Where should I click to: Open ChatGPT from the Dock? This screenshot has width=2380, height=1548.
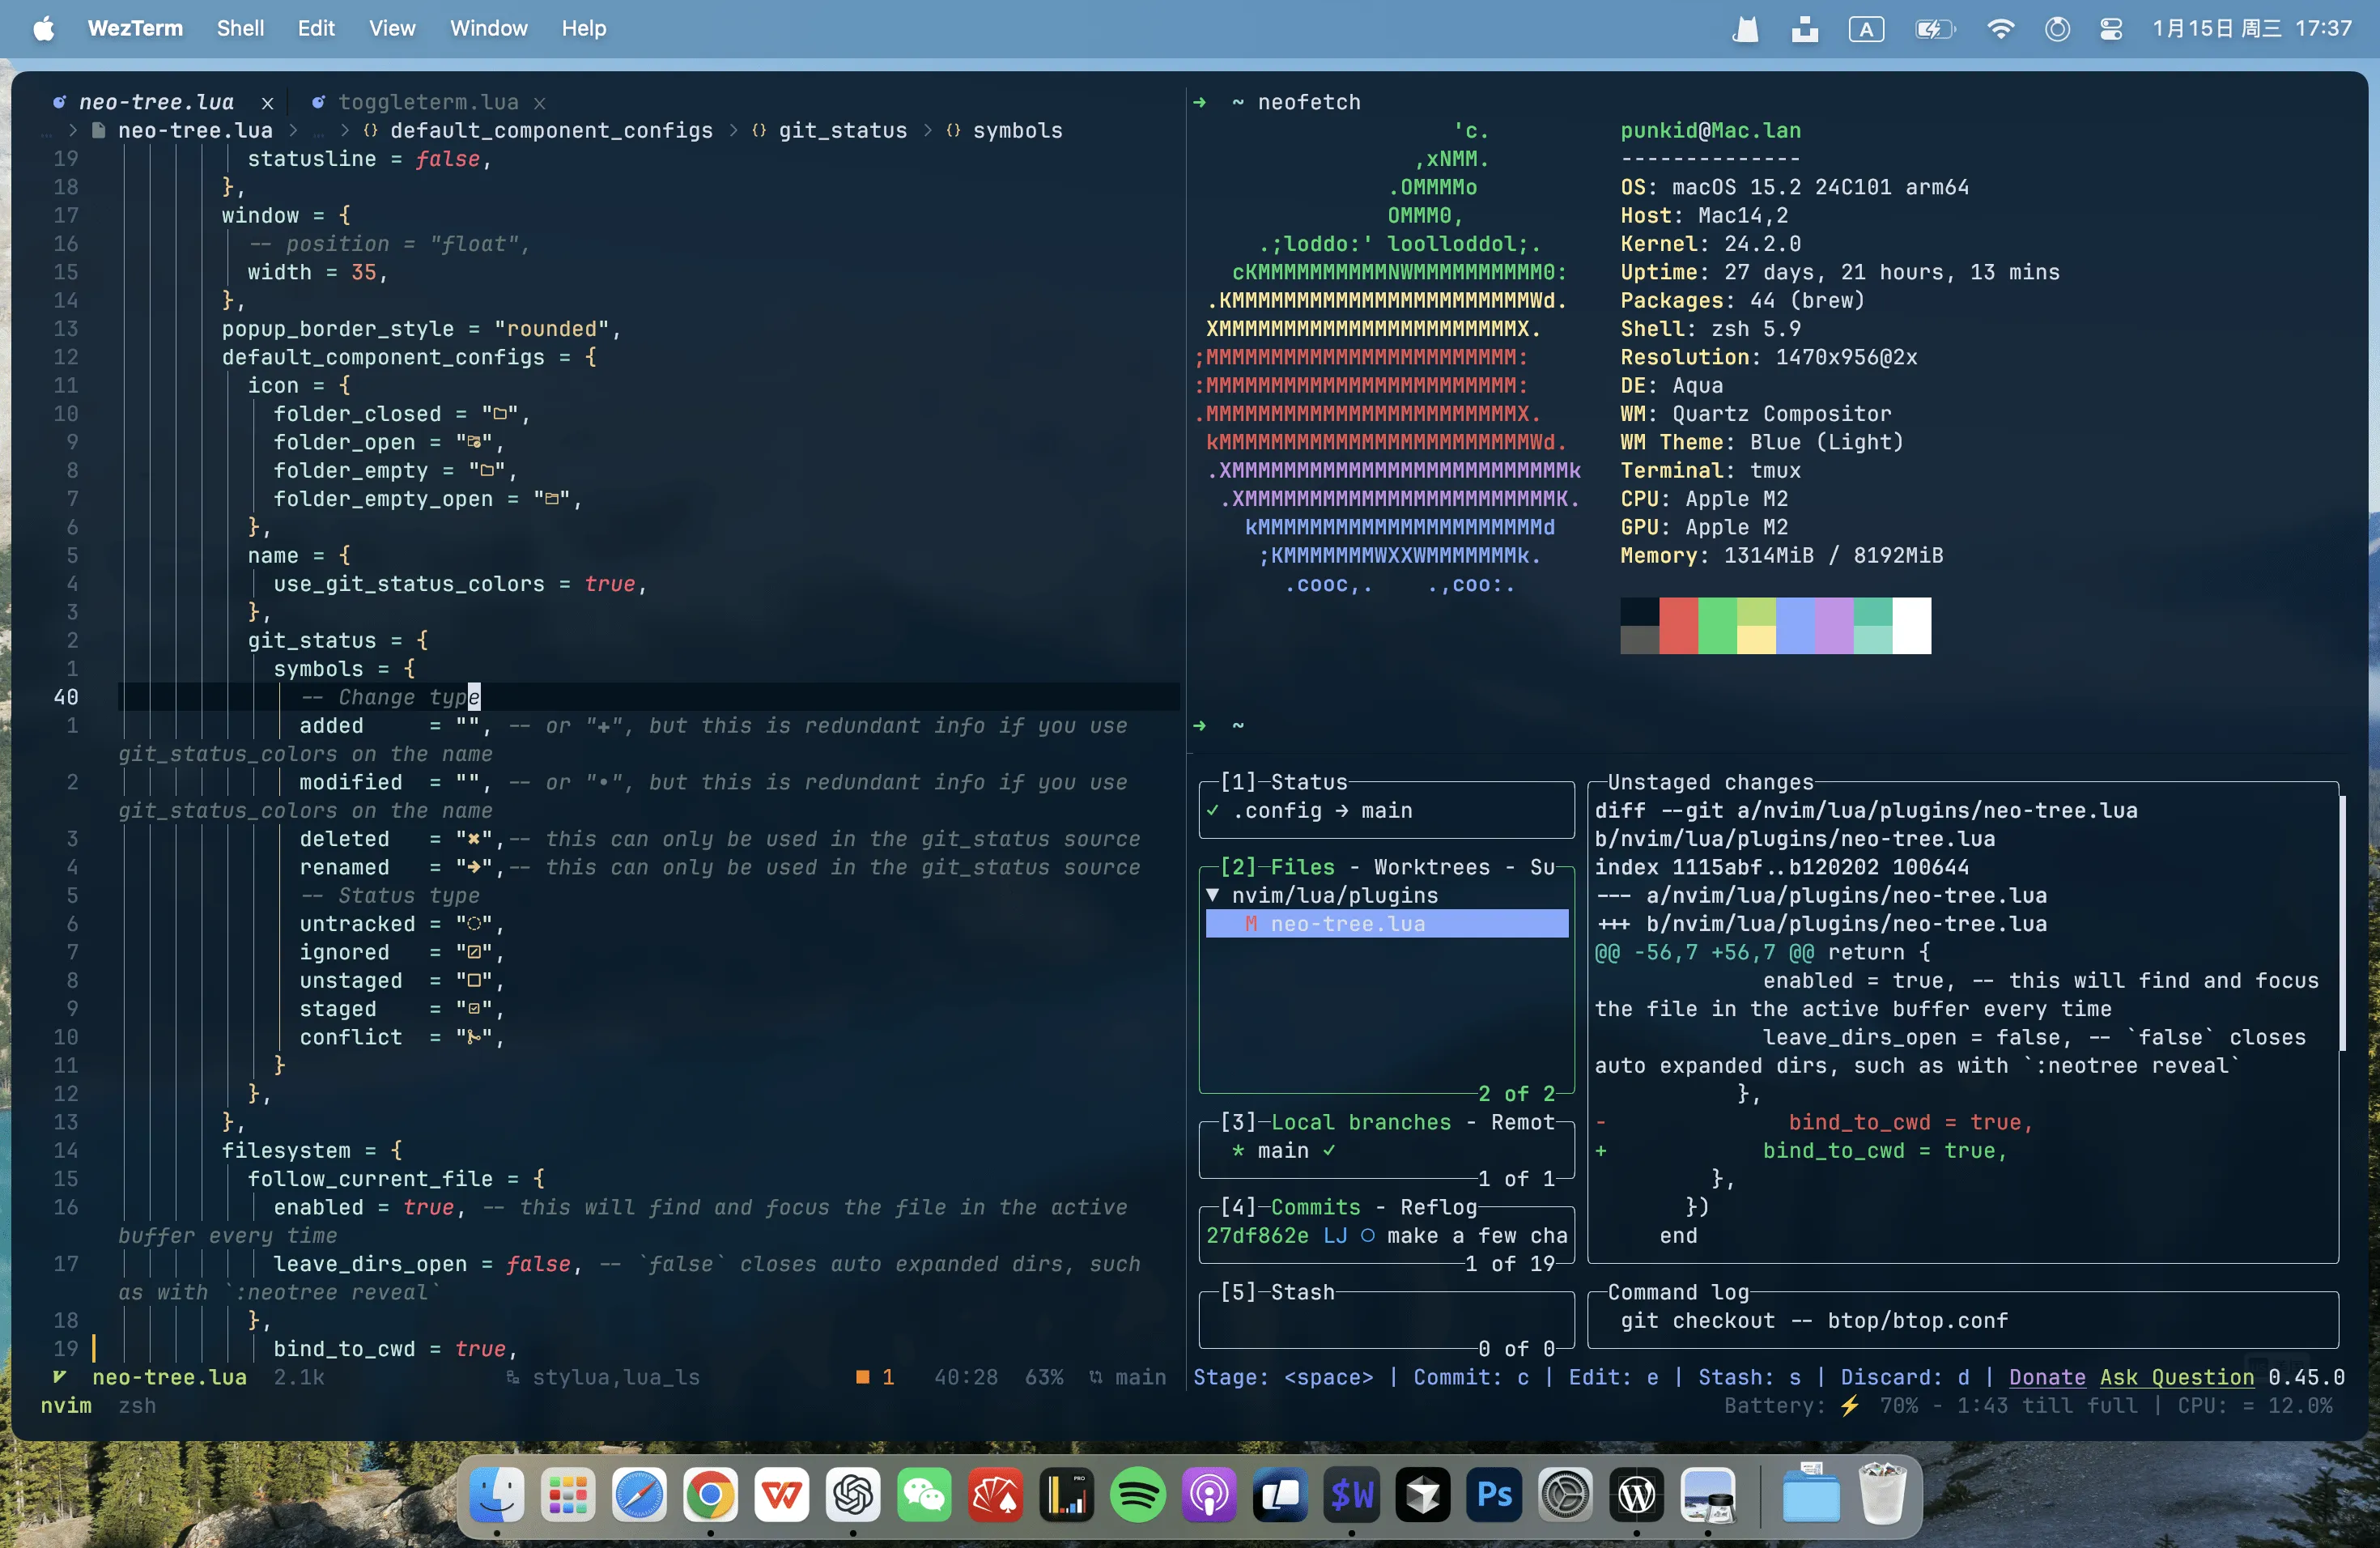click(852, 1494)
